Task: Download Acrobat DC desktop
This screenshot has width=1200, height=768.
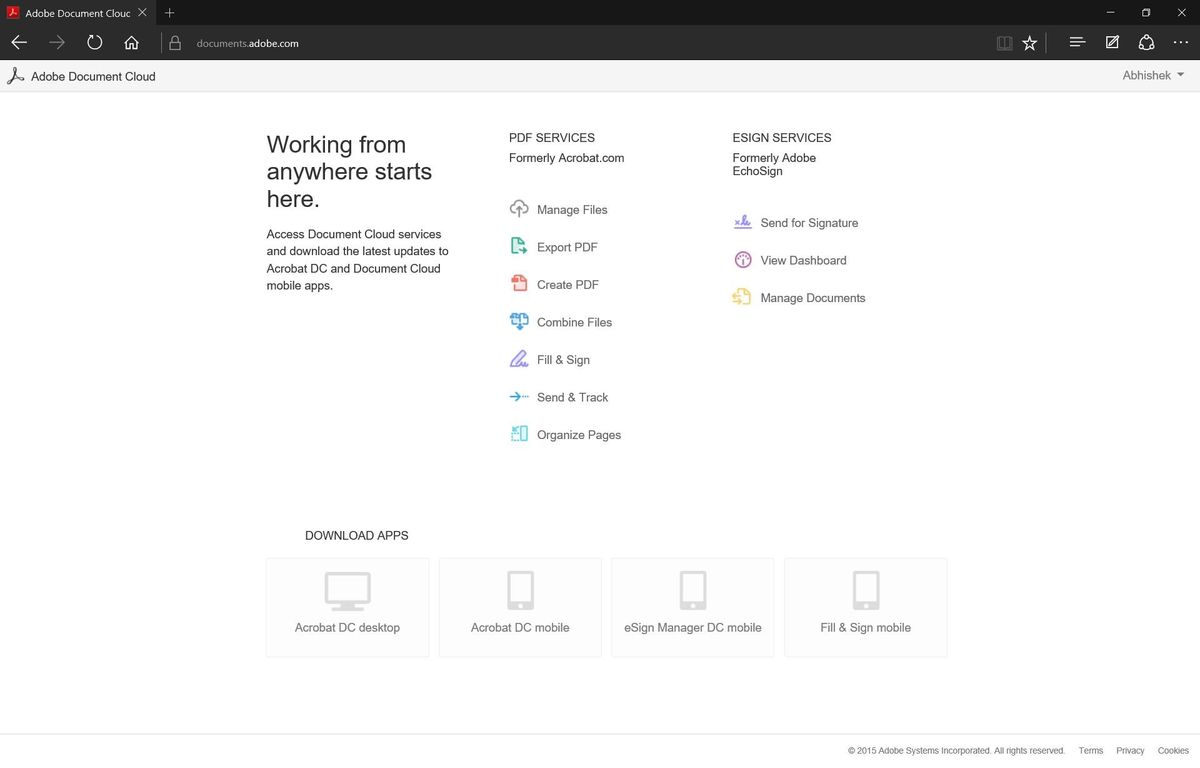Action: click(347, 607)
